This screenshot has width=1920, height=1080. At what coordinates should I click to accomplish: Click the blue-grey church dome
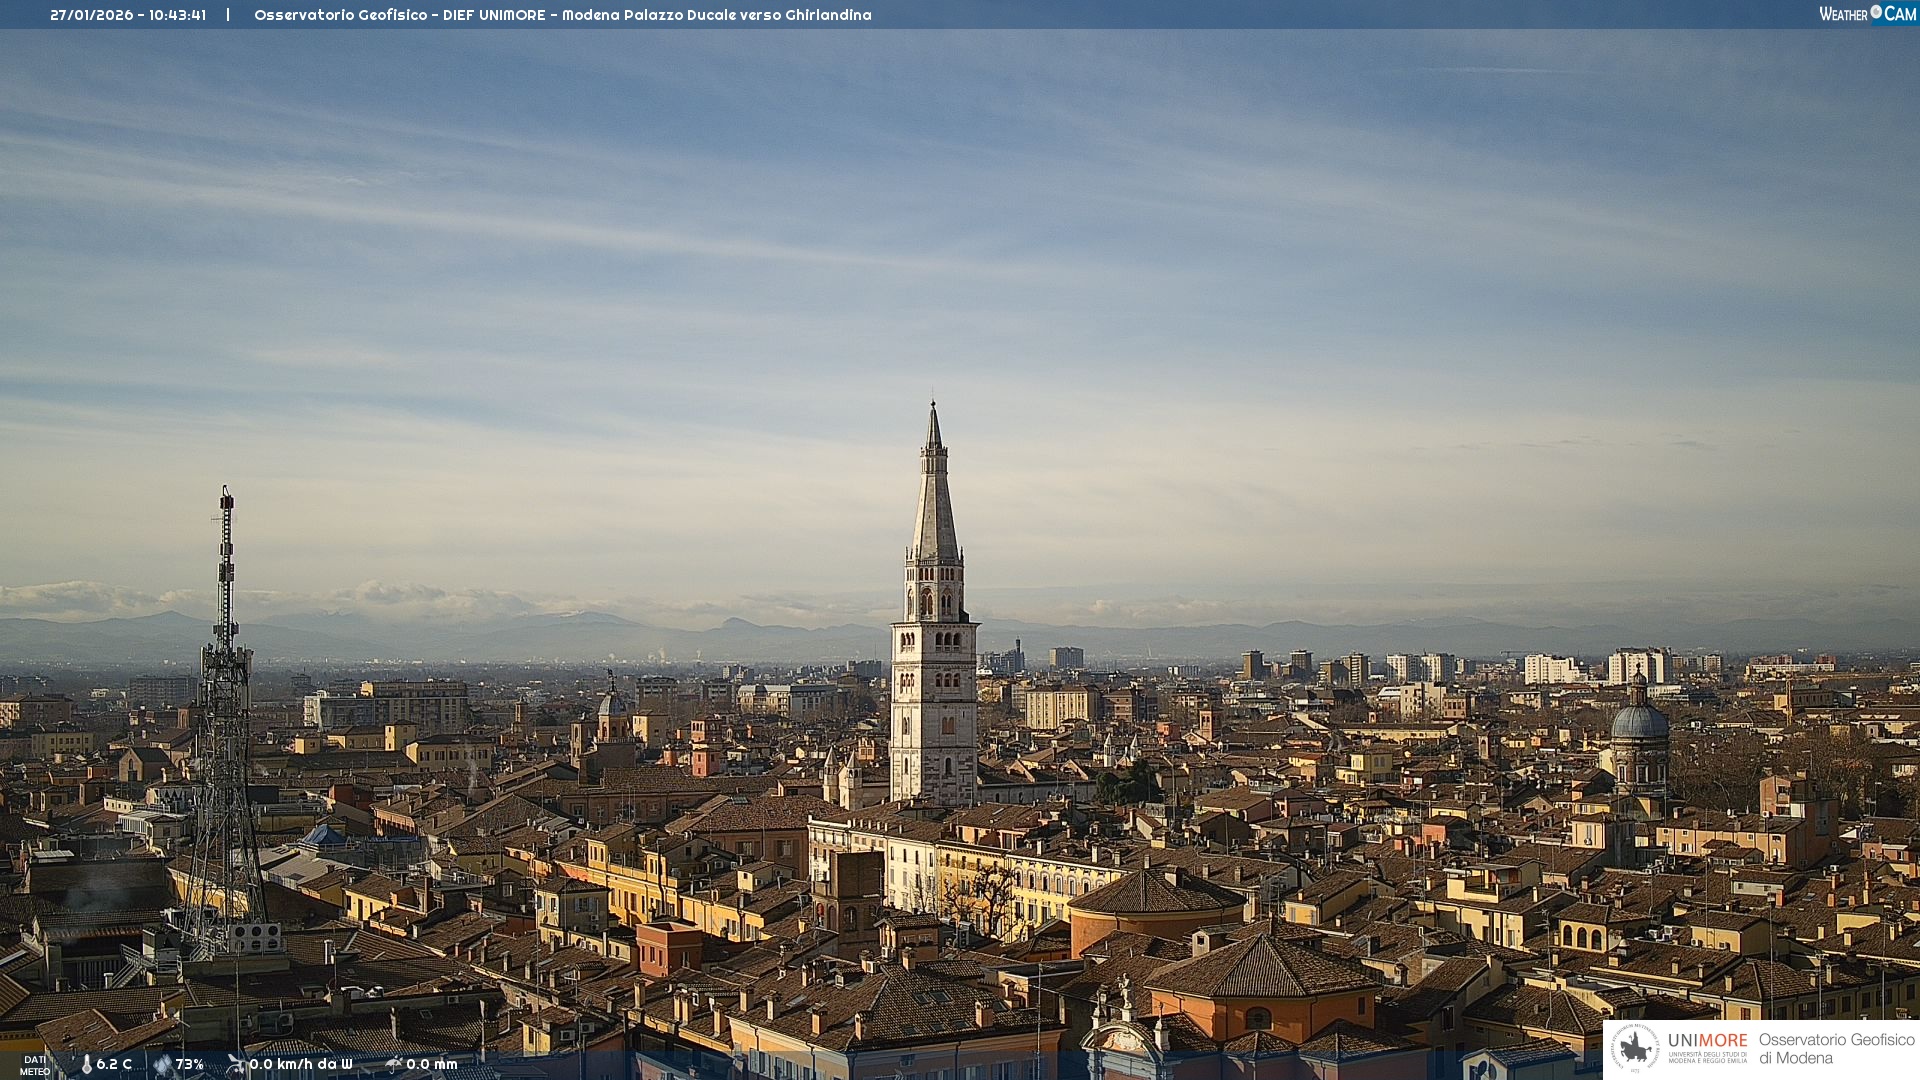(1639, 722)
